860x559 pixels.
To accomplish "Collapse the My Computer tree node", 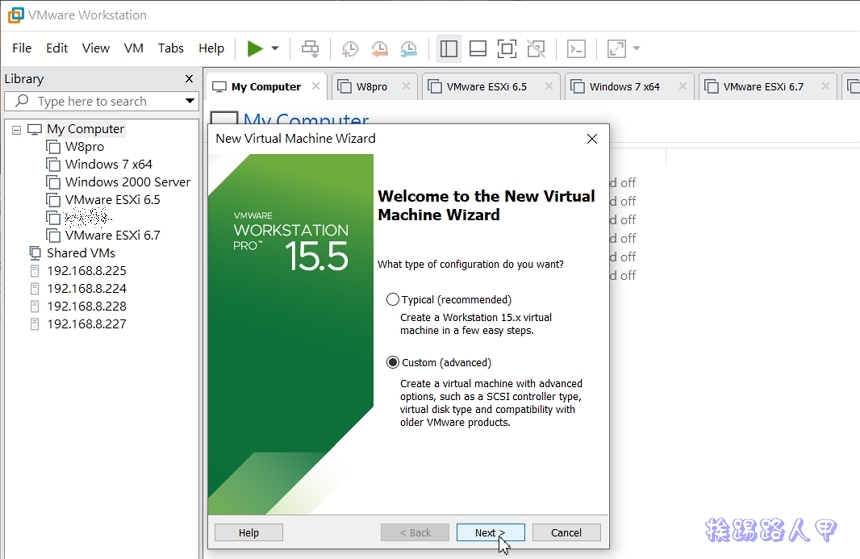I will point(17,129).
